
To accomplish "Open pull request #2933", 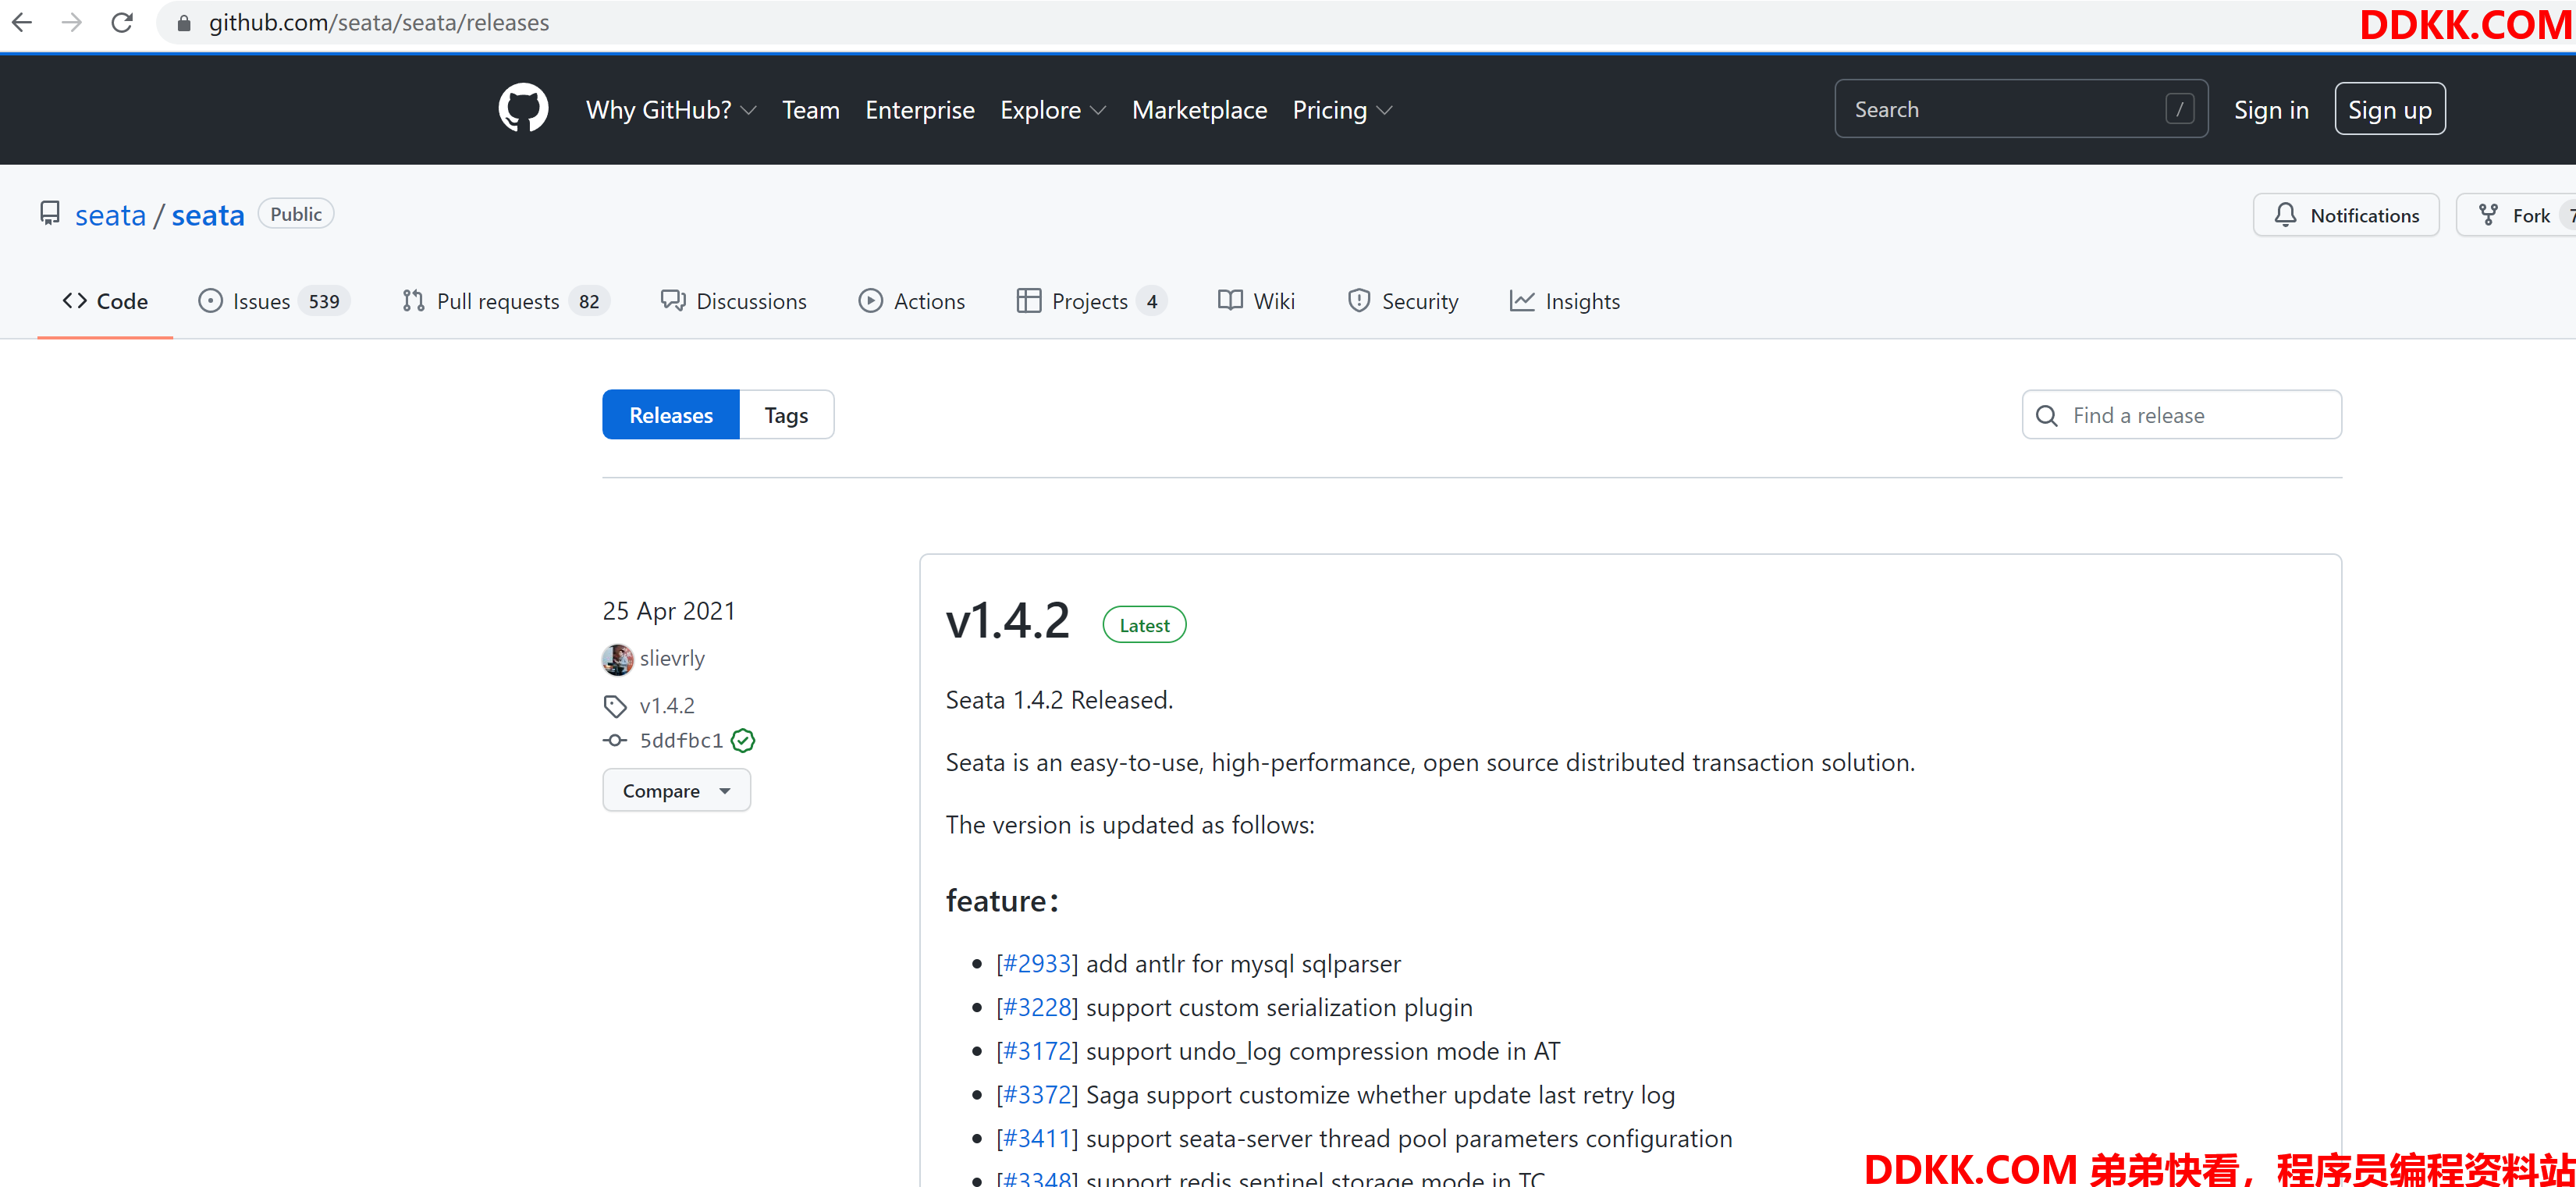I will 1037,963.
